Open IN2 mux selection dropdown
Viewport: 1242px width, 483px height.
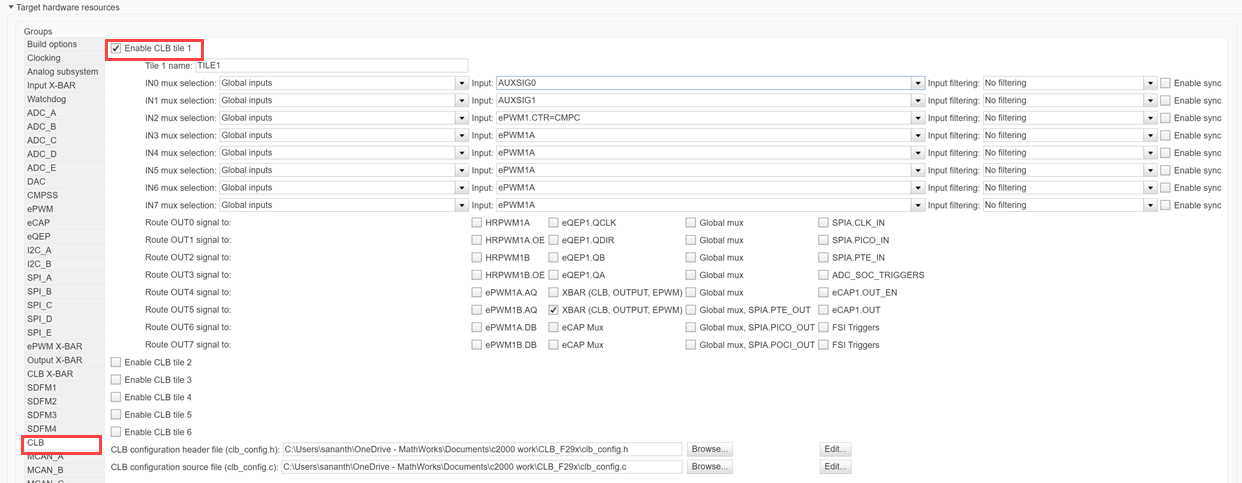coord(462,118)
